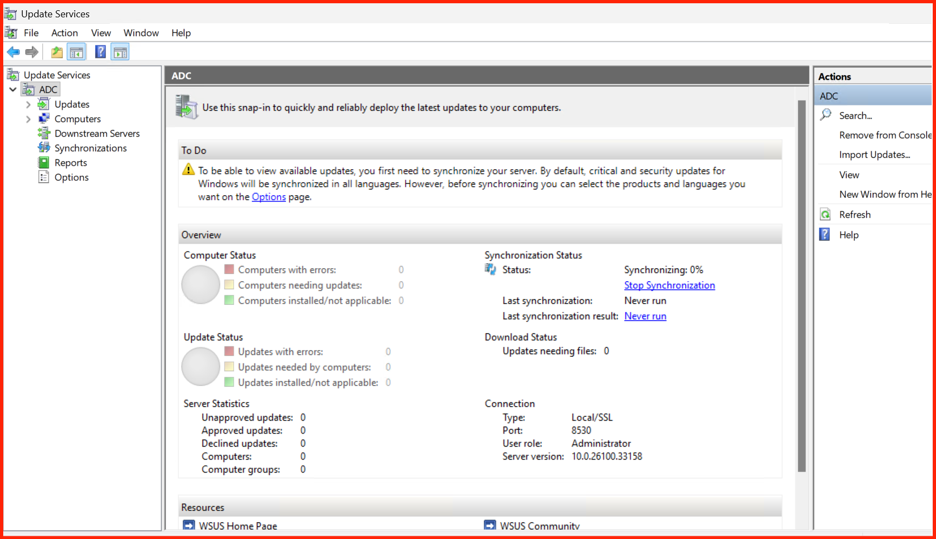Viewport: 936px width, 539px height.
Task: Click the Downstream Servers node icon
Action: coord(44,133)
